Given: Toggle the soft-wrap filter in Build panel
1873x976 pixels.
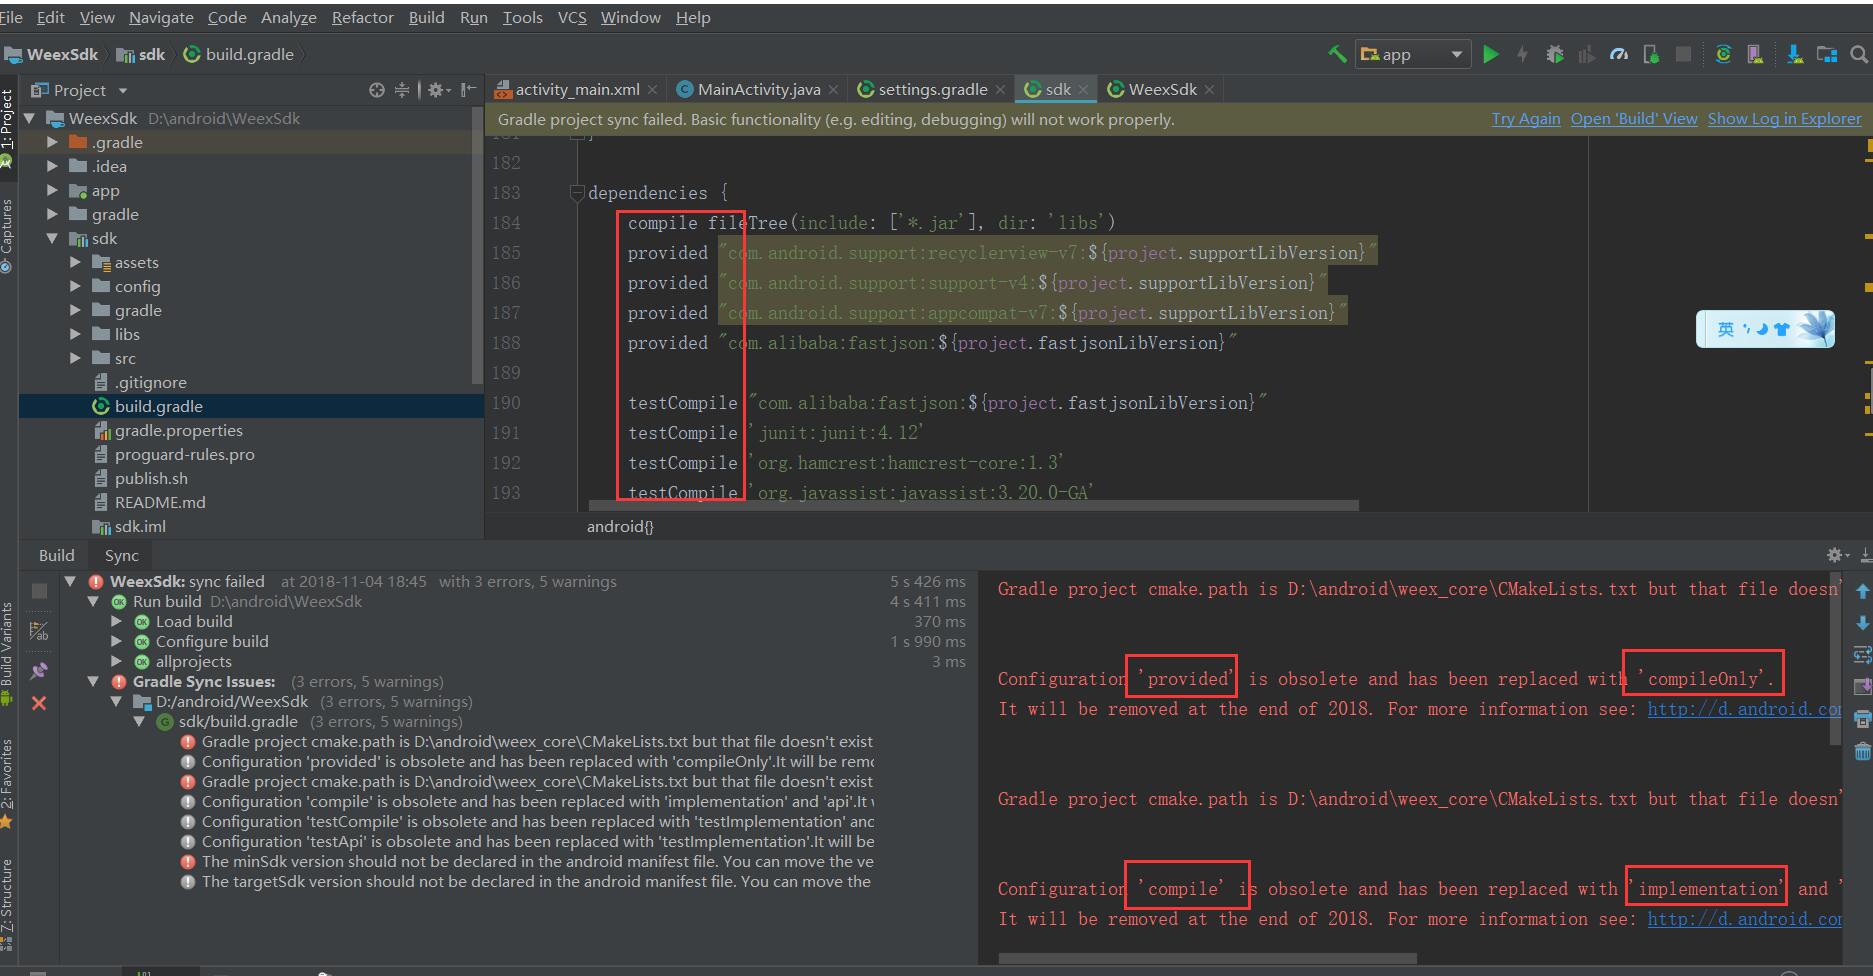Looking at the screenshot, I should tap(40, 630).
